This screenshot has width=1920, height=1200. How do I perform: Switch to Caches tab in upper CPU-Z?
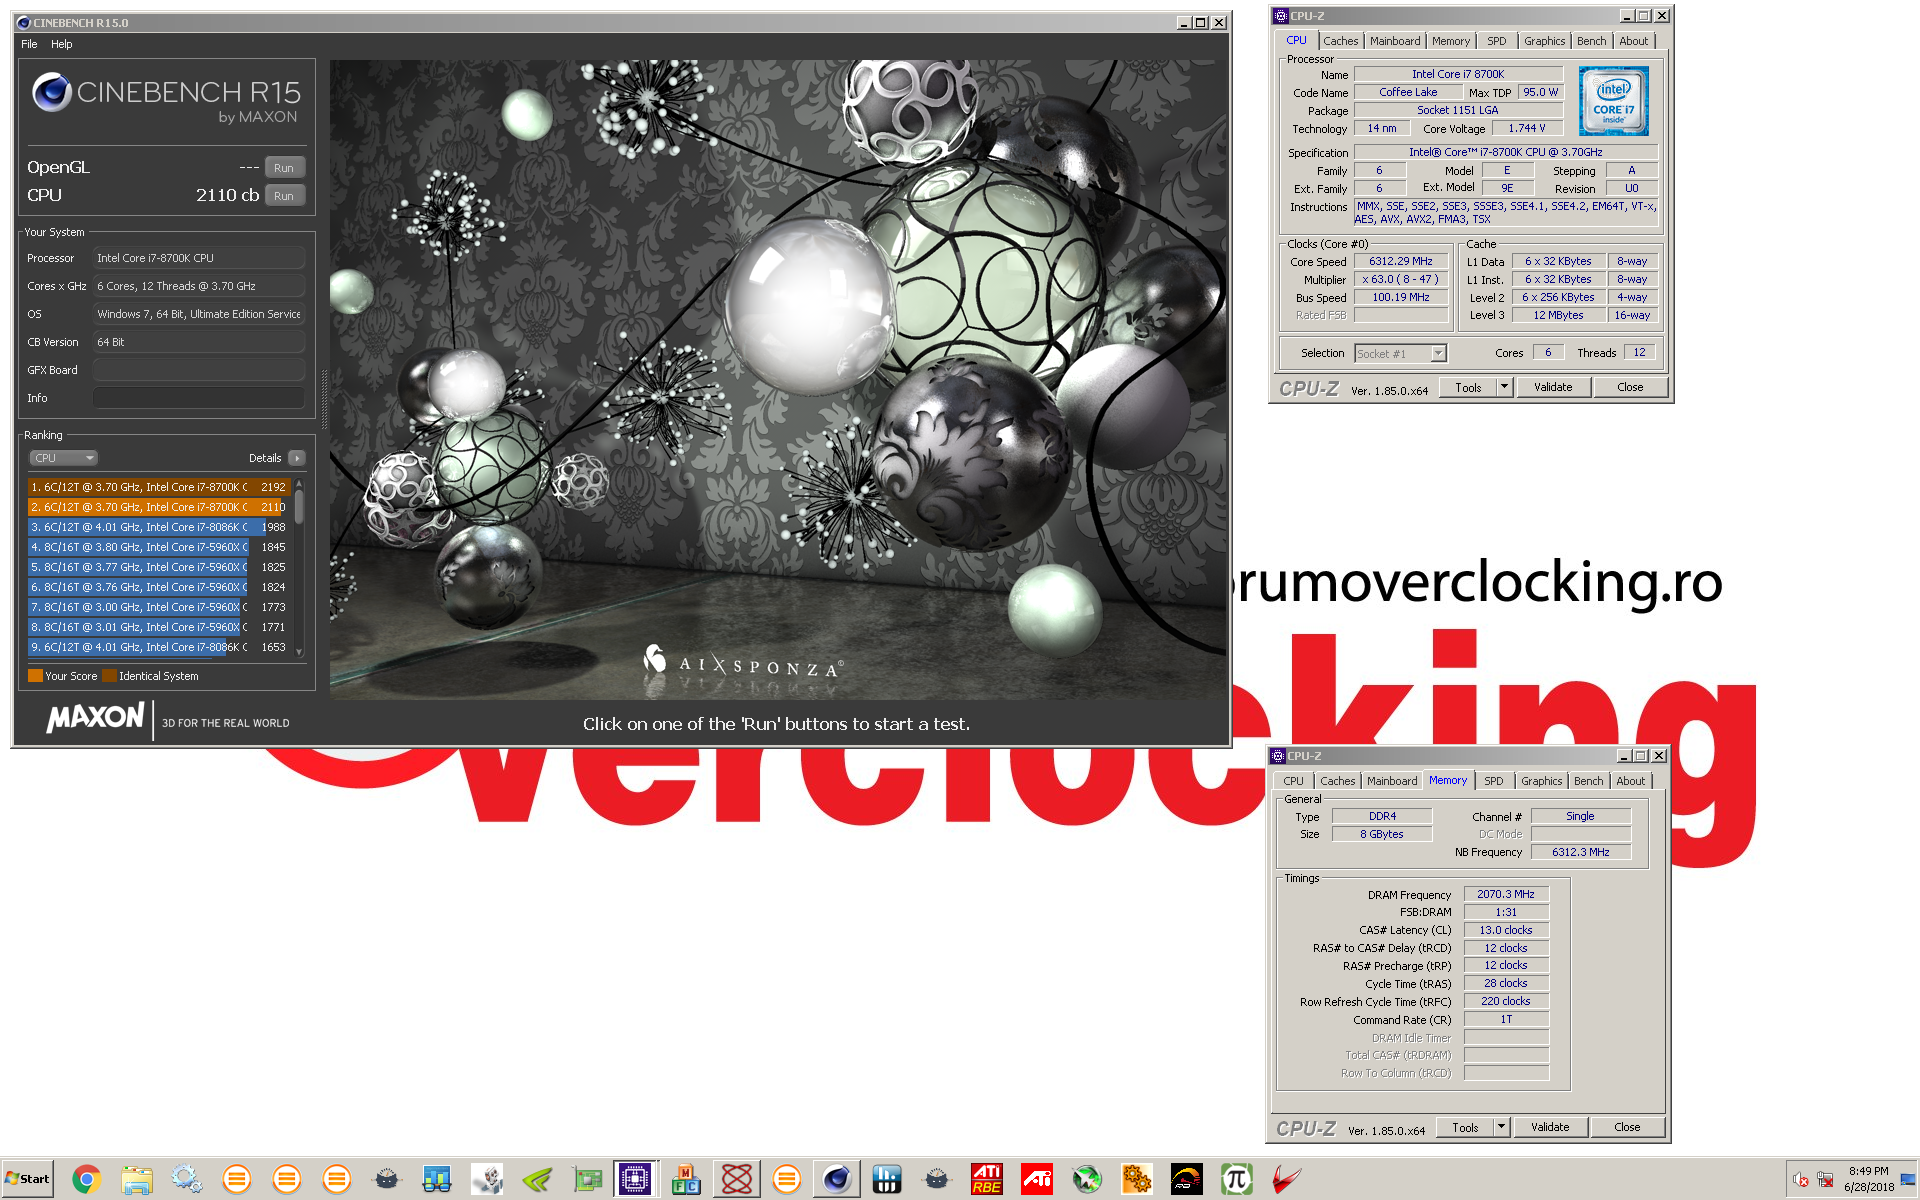coord(1340,41)
